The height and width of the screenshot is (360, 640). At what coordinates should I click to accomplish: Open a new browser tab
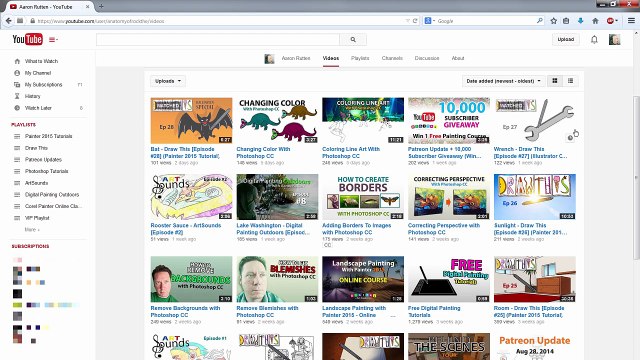coord(101,7)
